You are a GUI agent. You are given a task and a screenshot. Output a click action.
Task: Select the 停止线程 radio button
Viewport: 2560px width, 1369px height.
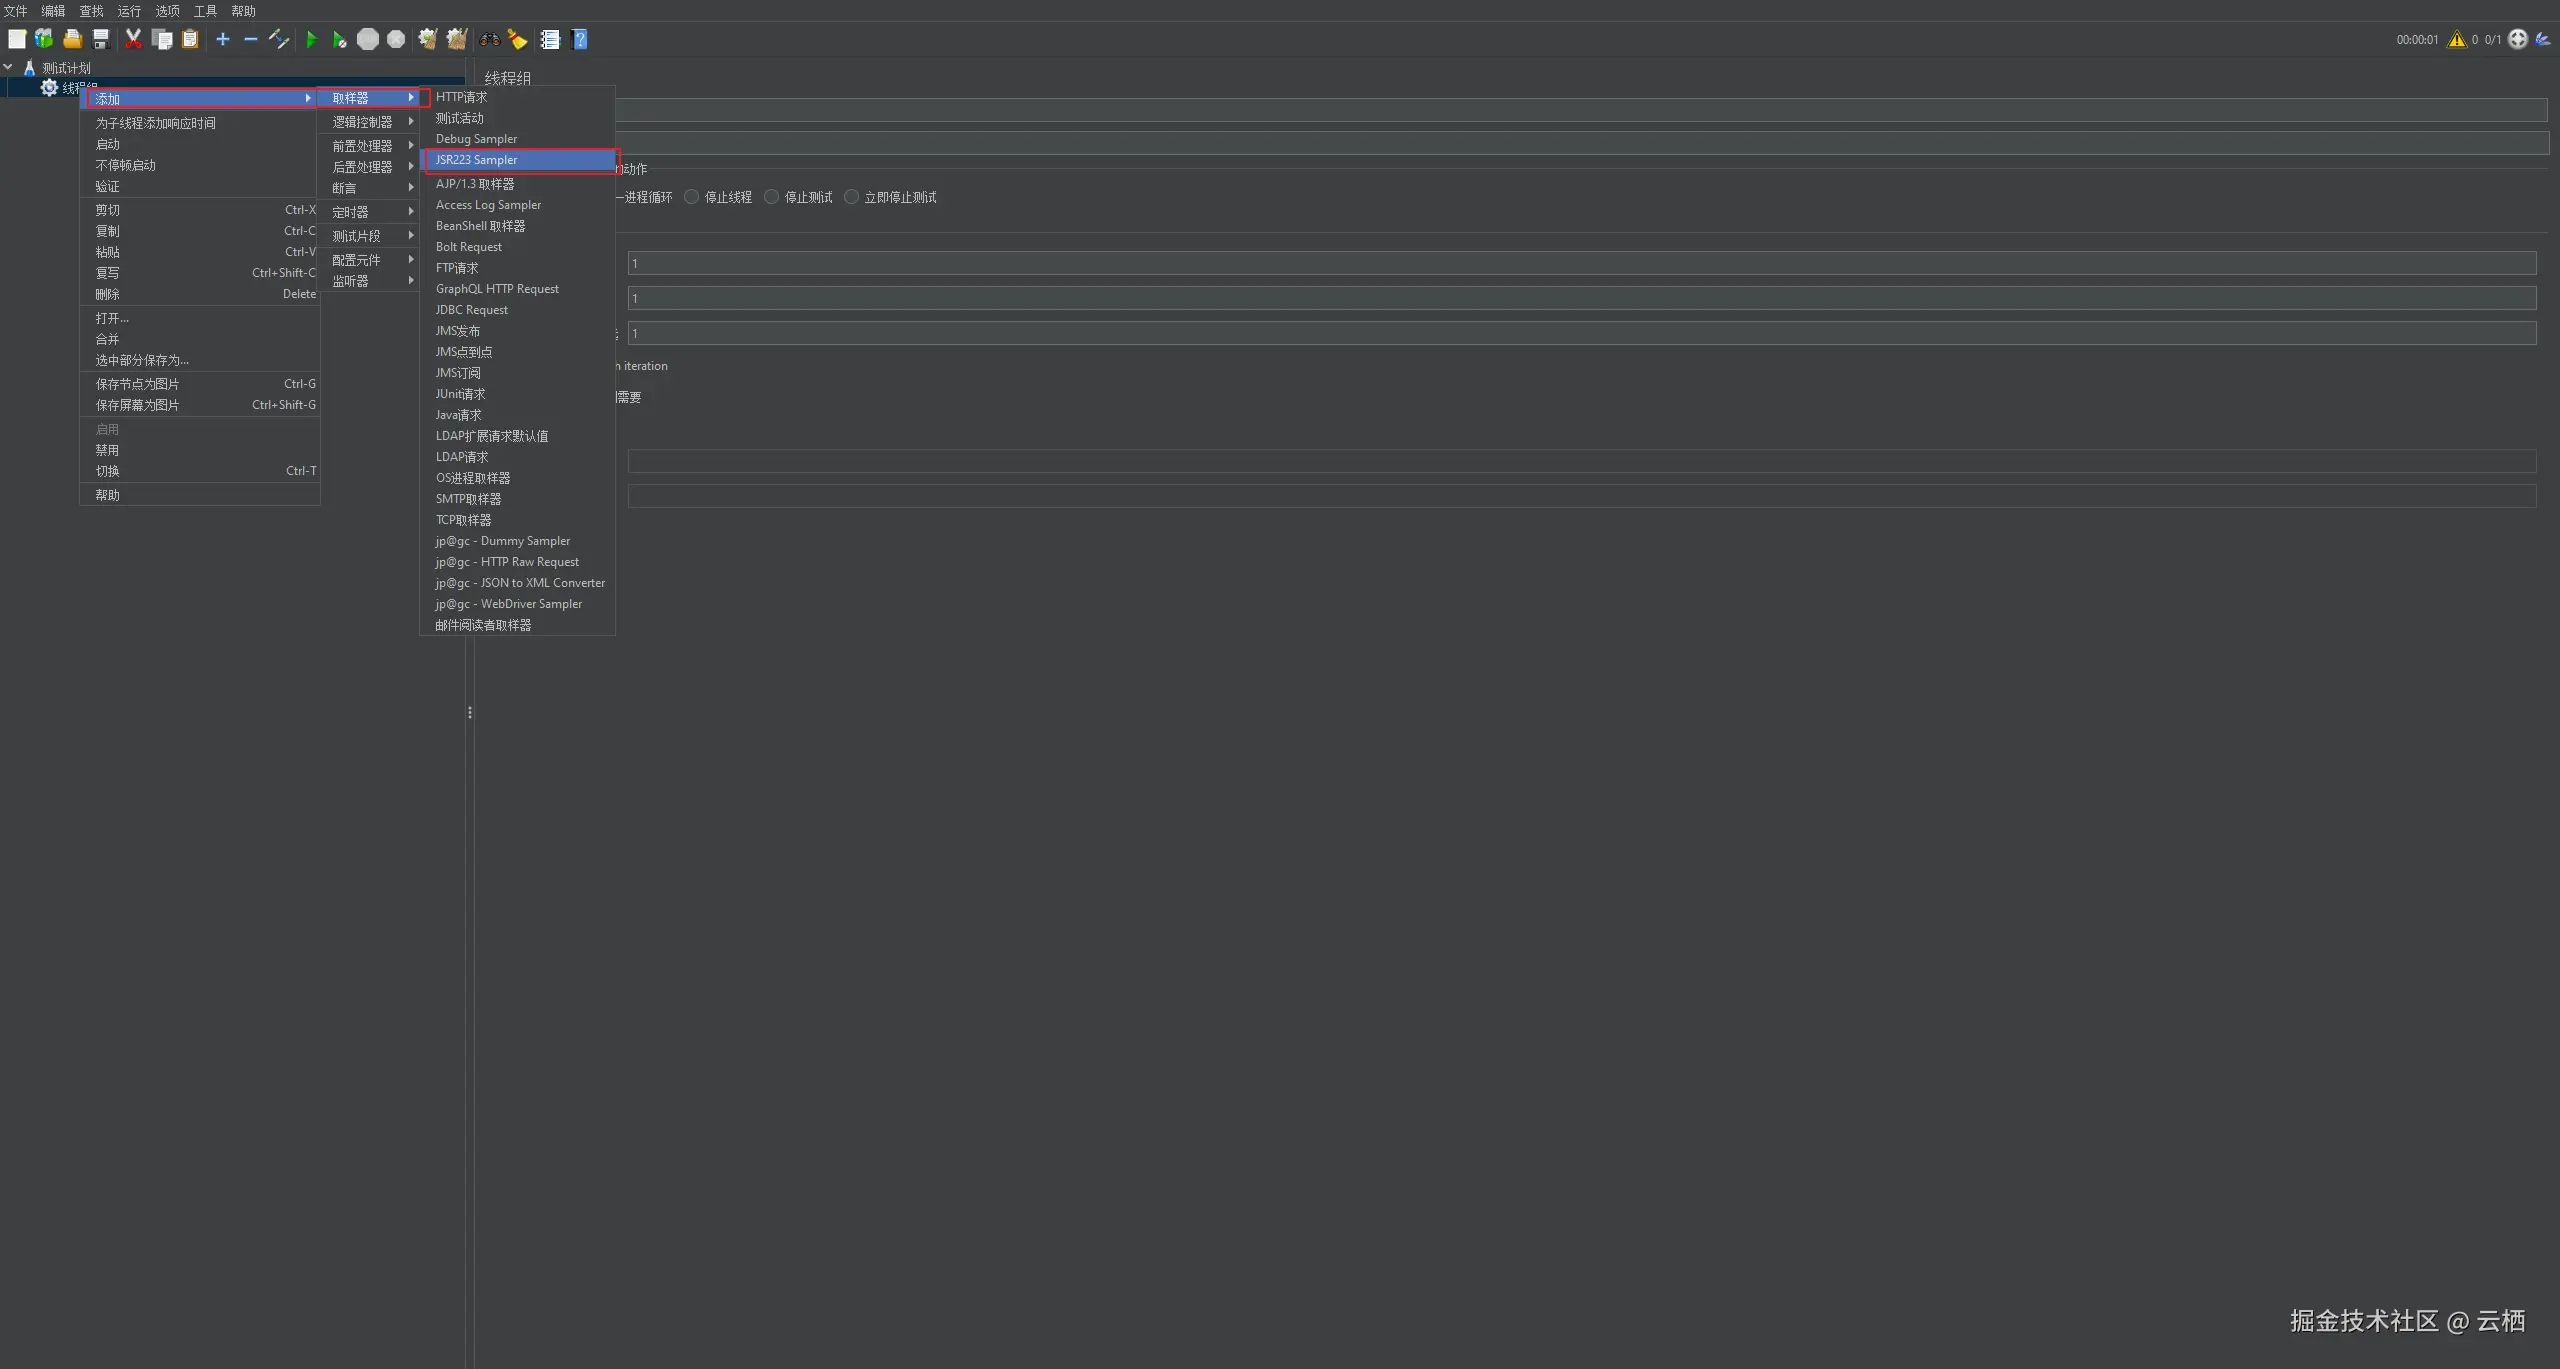692,197
